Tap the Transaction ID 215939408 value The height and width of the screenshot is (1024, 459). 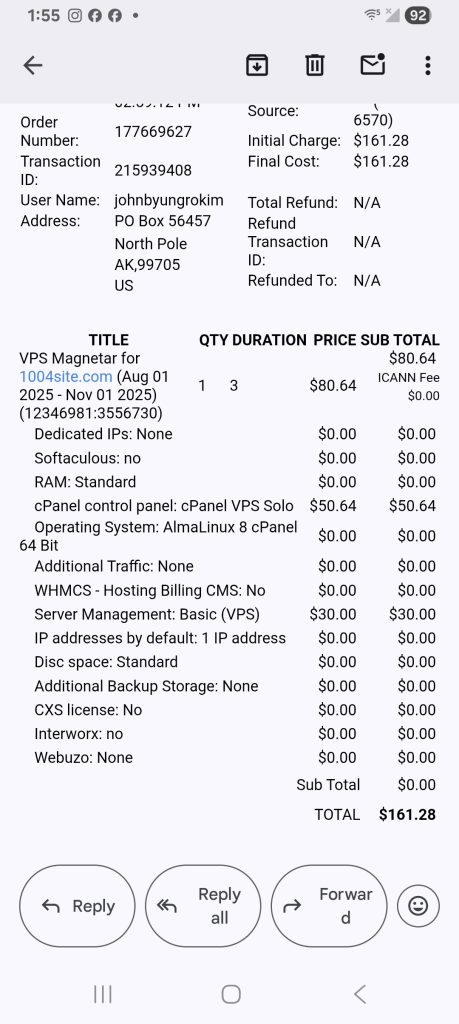tap(153, 170)
